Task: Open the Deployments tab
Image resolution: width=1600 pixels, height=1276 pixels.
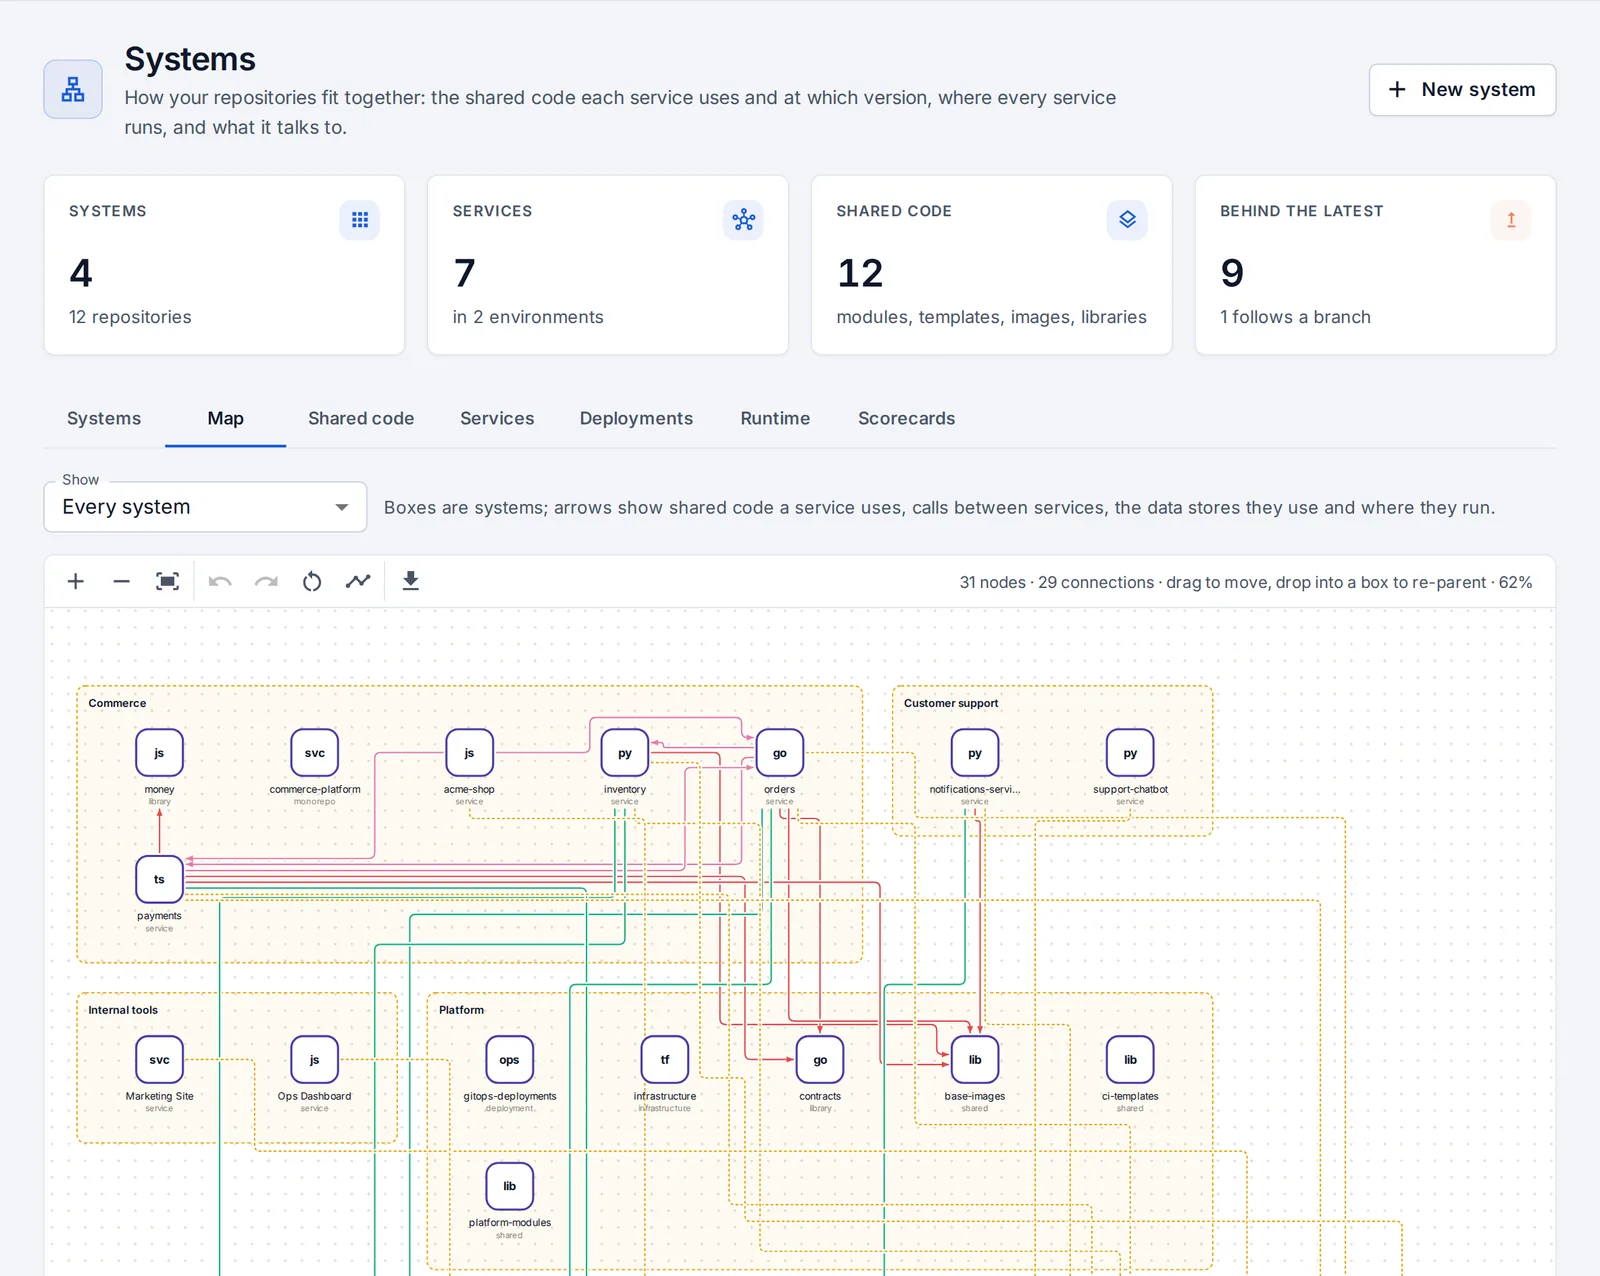Action: tap(636, 419)
